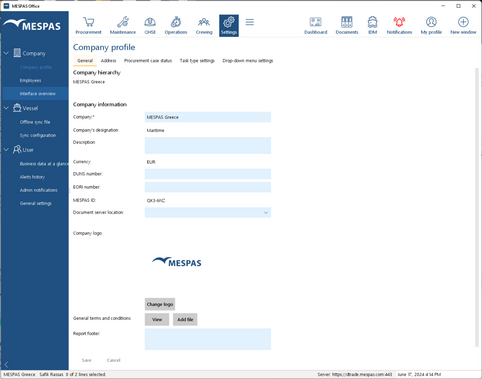Click the MESPAS logo in sidebar
Screen dimensions: 482x379
click(32, 25)
